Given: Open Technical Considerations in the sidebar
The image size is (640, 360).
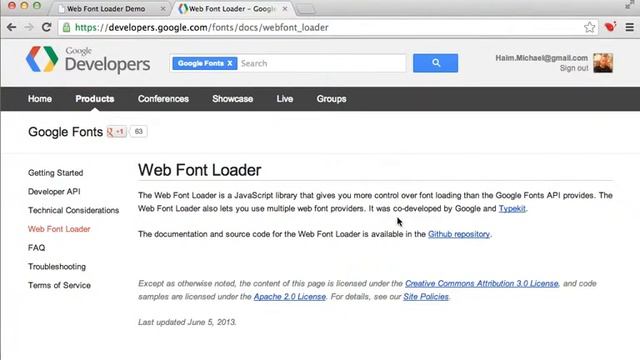Looking at the screenshot, I should click(73, 211).
